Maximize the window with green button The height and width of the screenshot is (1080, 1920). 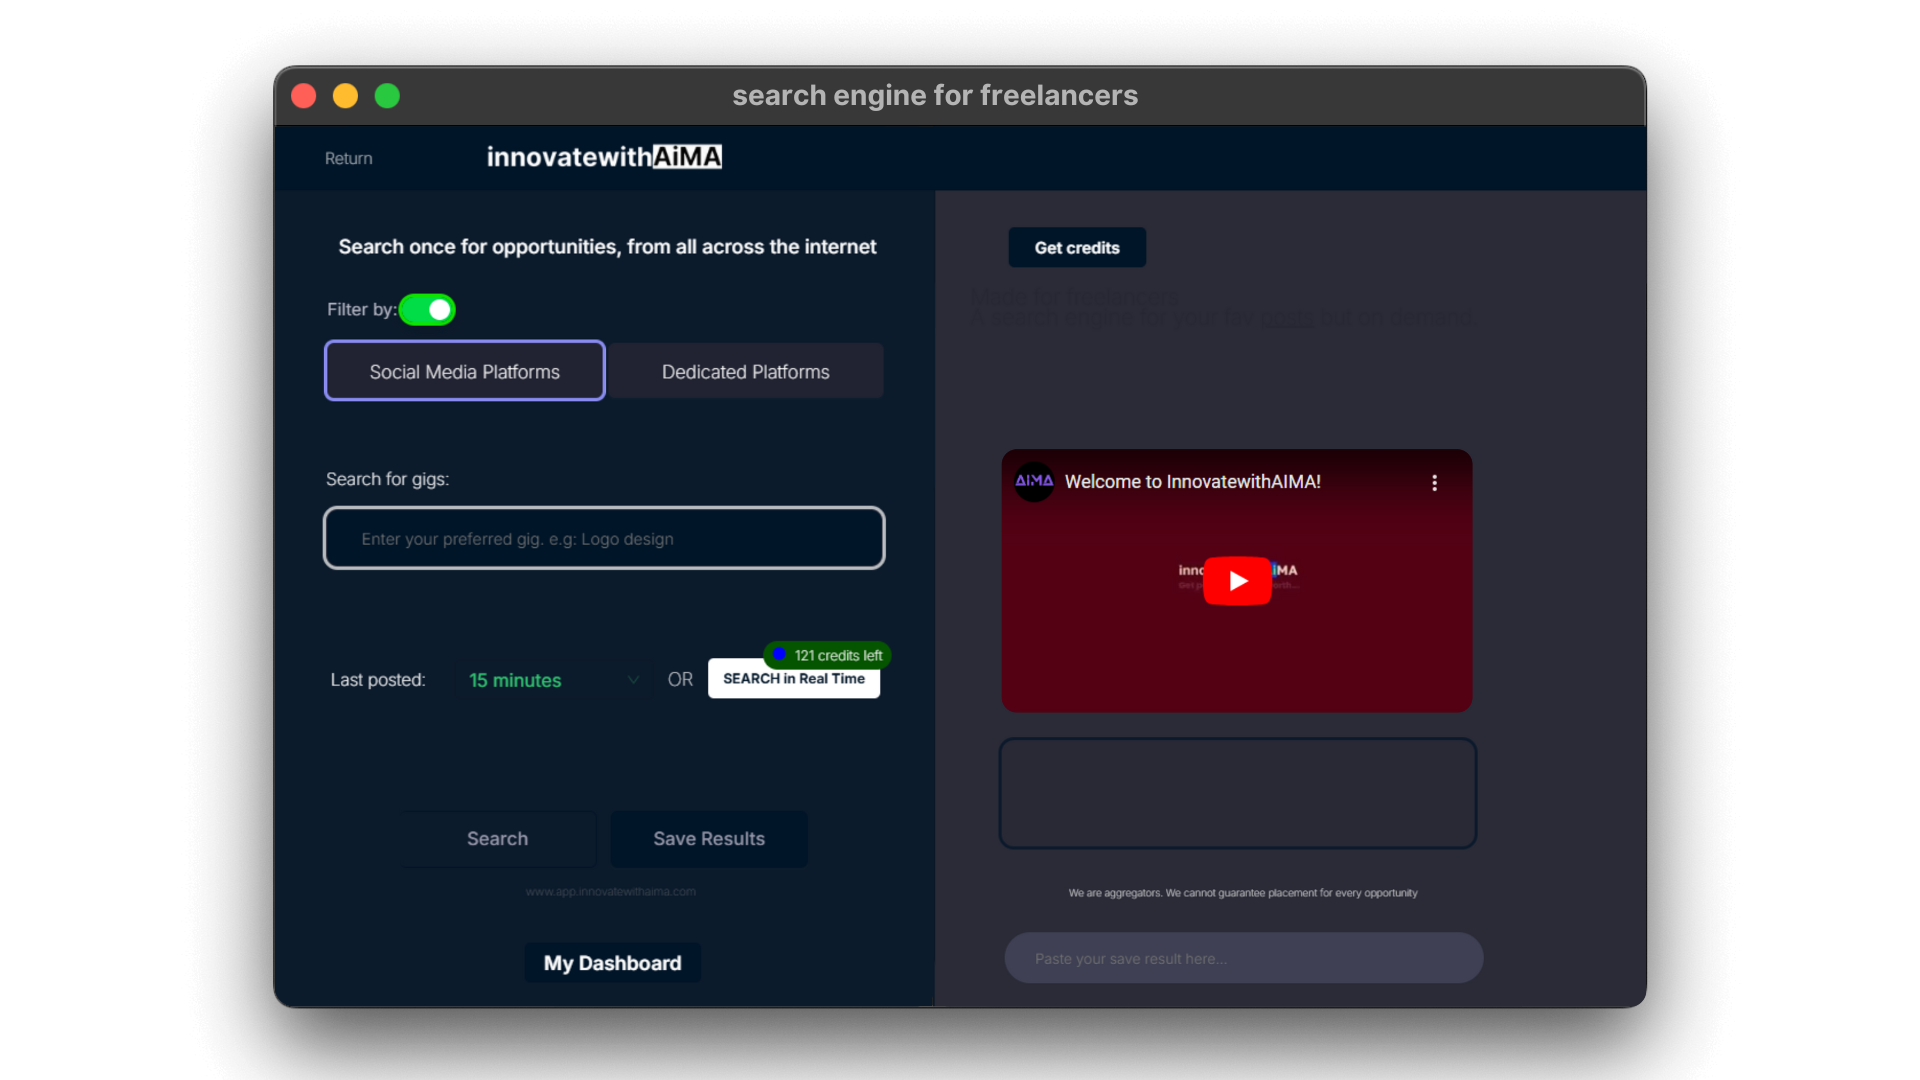pyautogui.click(x=387, y=95)
